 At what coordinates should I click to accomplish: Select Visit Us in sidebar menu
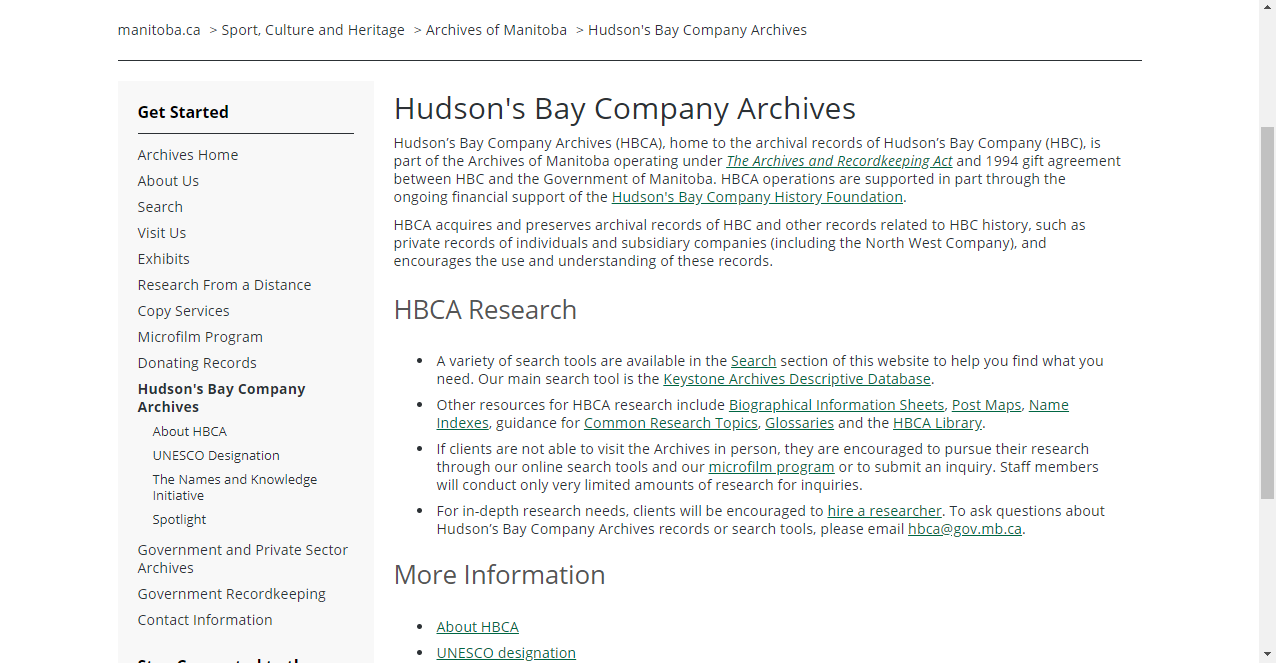pos(162,233)
